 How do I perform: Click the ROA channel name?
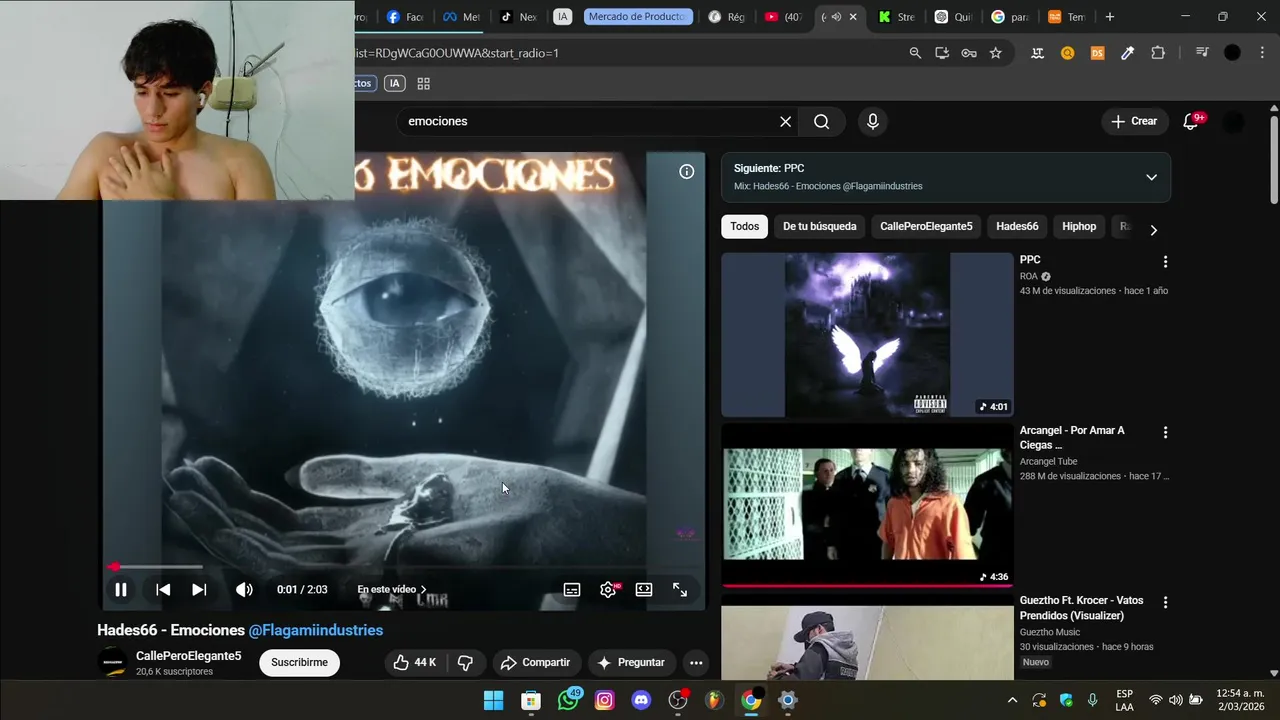coord(1029,277)
